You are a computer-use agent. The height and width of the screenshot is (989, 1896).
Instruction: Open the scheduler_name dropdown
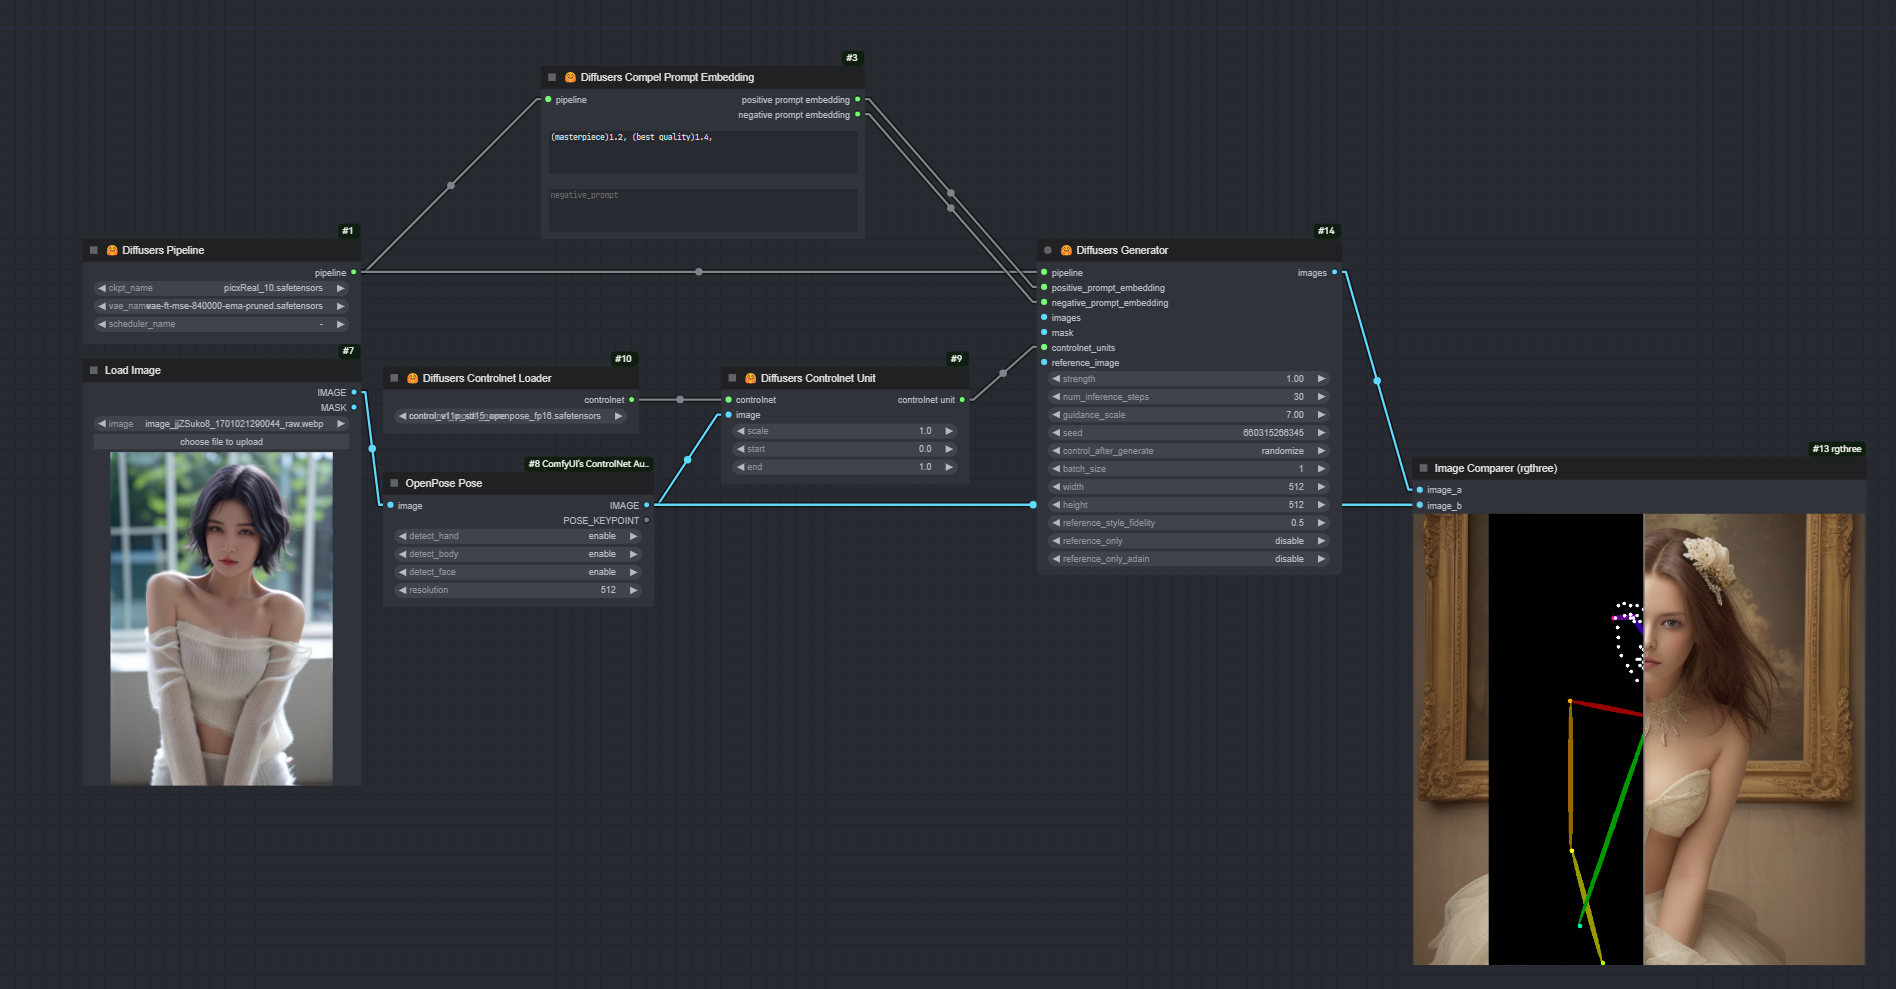pyautogui.click(x=221, y=325)
